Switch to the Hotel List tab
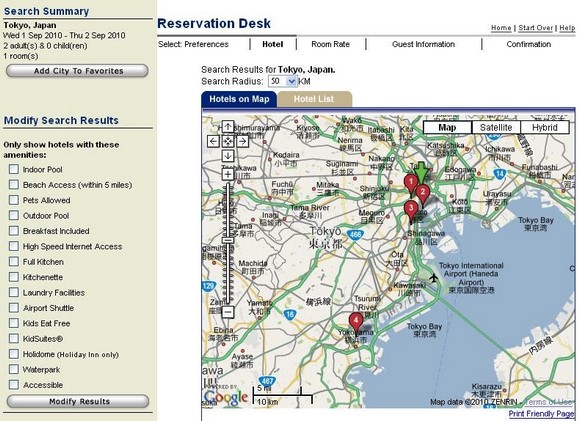Viewport: 580px width, 421px height. click(x=314, y=99)
